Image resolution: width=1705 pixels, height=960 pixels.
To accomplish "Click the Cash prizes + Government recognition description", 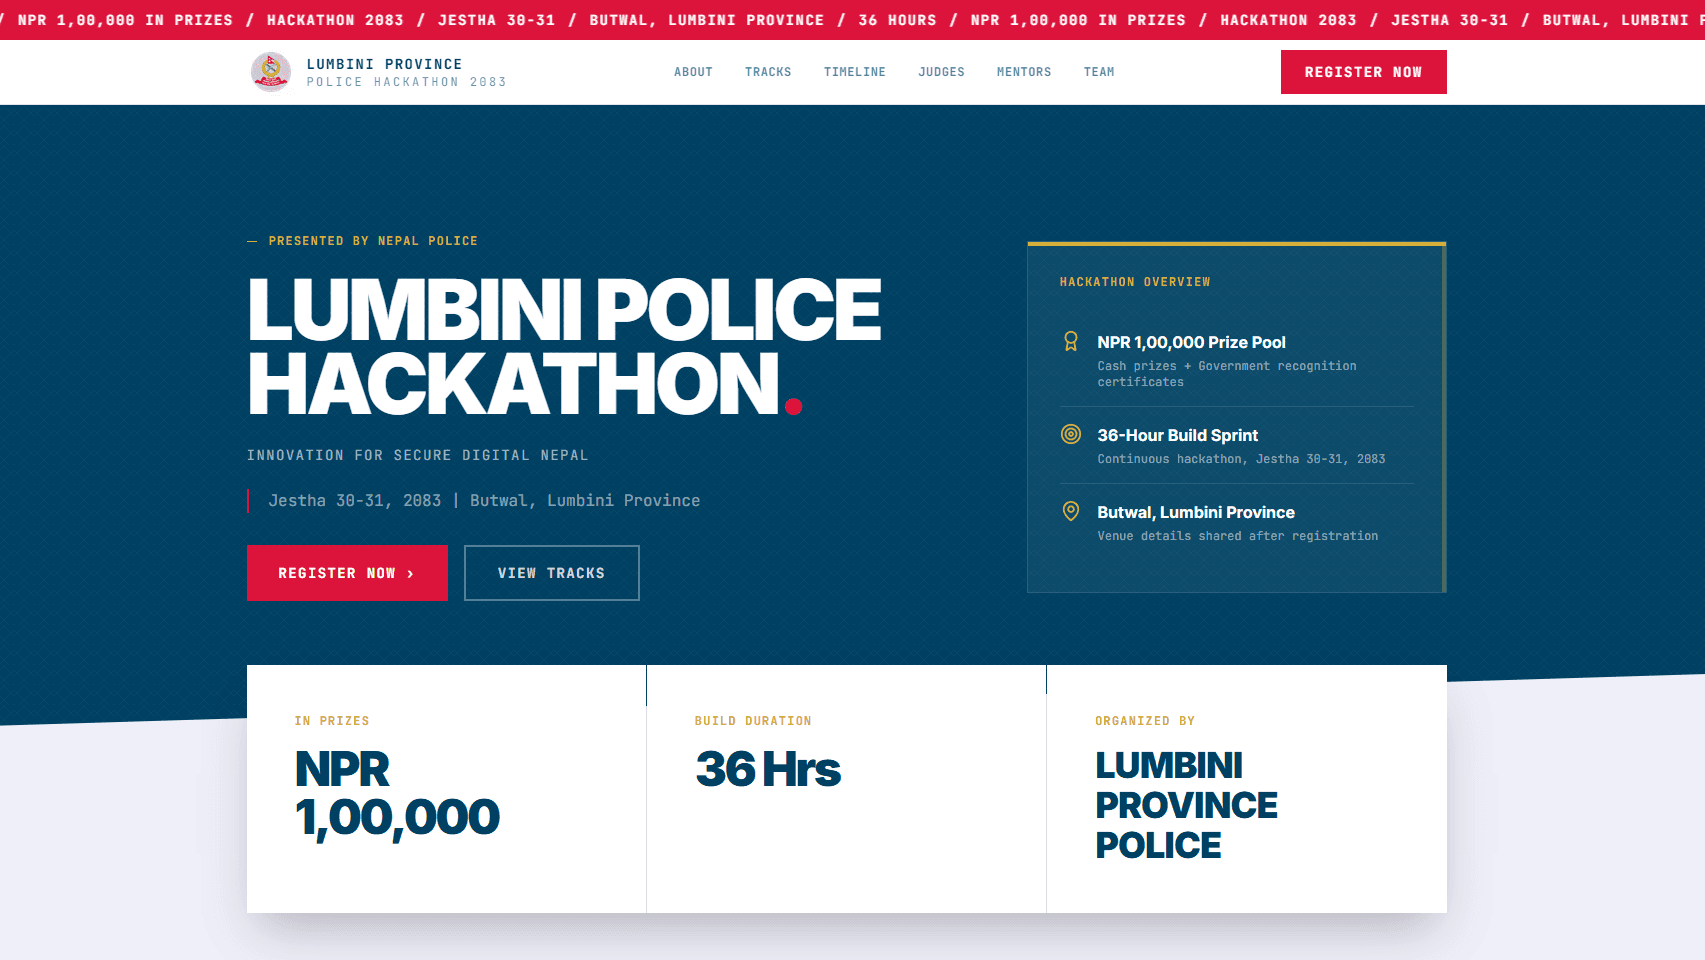I will coord(1227,374).
